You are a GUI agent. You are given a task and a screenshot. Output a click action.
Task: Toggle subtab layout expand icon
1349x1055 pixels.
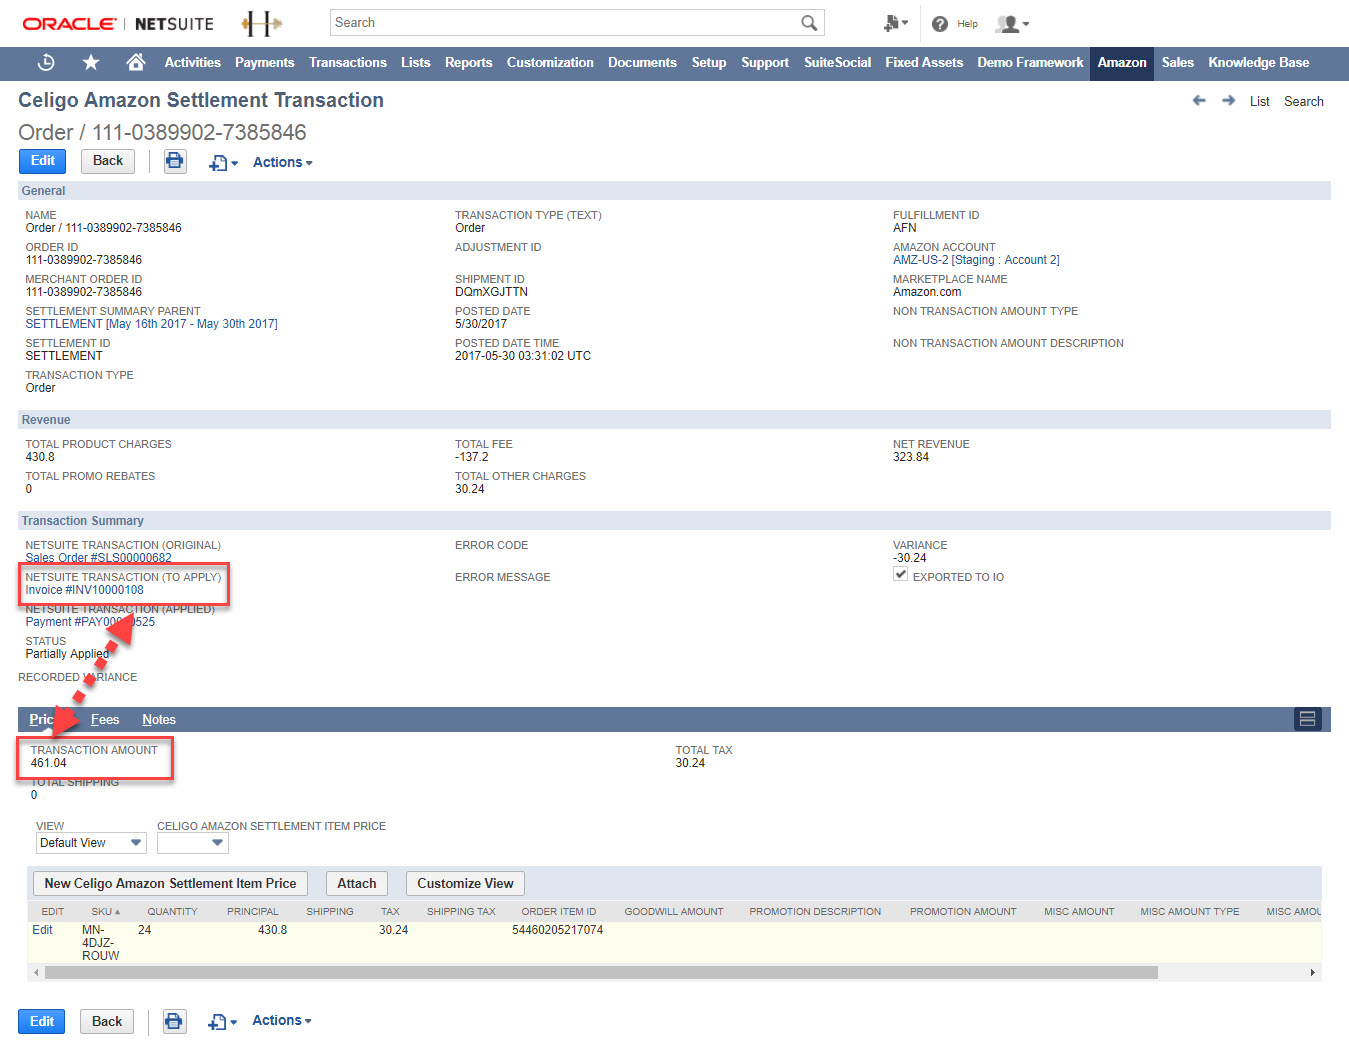coord(1307,719)
